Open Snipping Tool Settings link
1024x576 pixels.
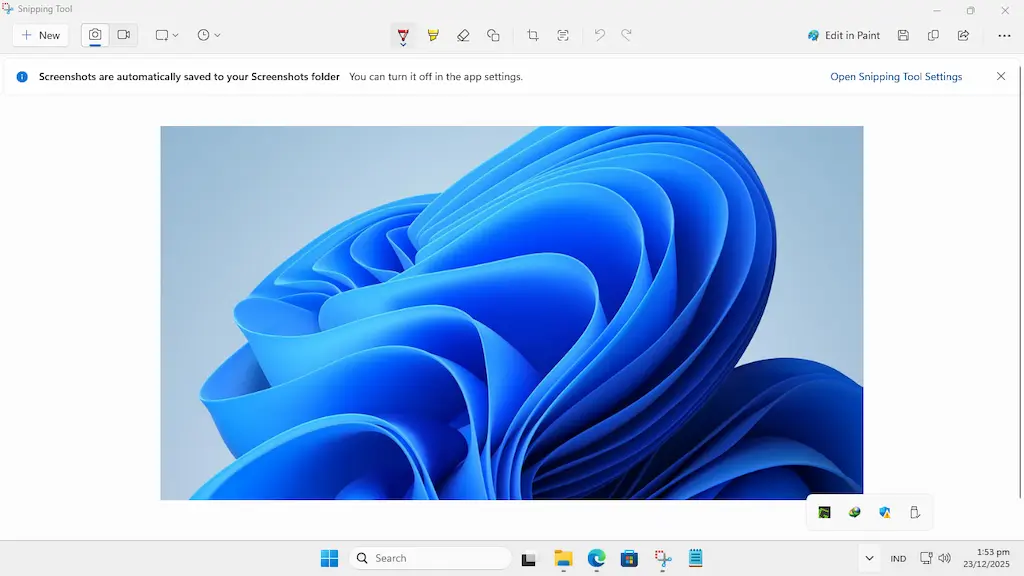(x=896, y=76)
